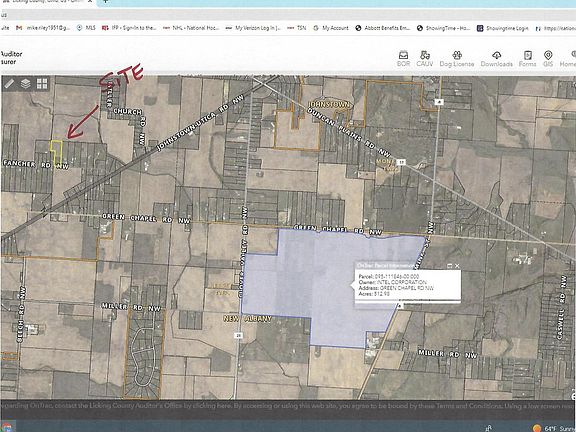This screenshot has width=576, height=432.
Task: Open the My Verizon Log In bookmark
Action: tap(253, 28)
